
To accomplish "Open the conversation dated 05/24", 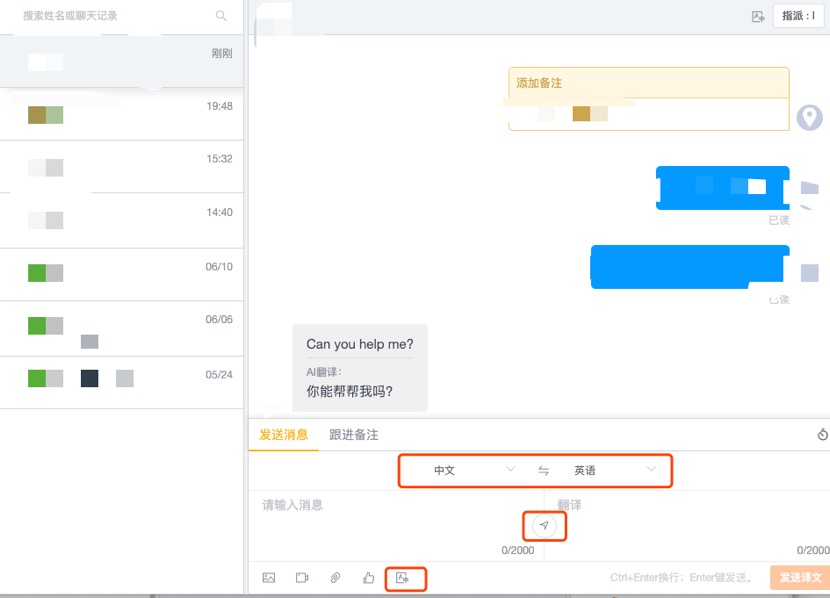I will 121,383.
